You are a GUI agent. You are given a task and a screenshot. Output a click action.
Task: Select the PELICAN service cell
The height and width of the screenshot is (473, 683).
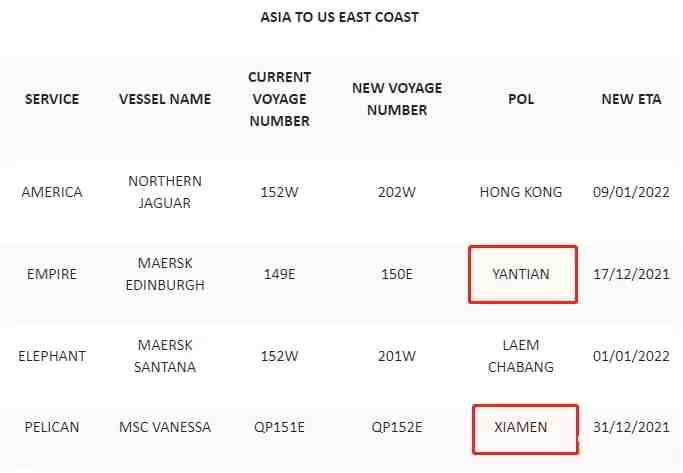coord(52,427)
